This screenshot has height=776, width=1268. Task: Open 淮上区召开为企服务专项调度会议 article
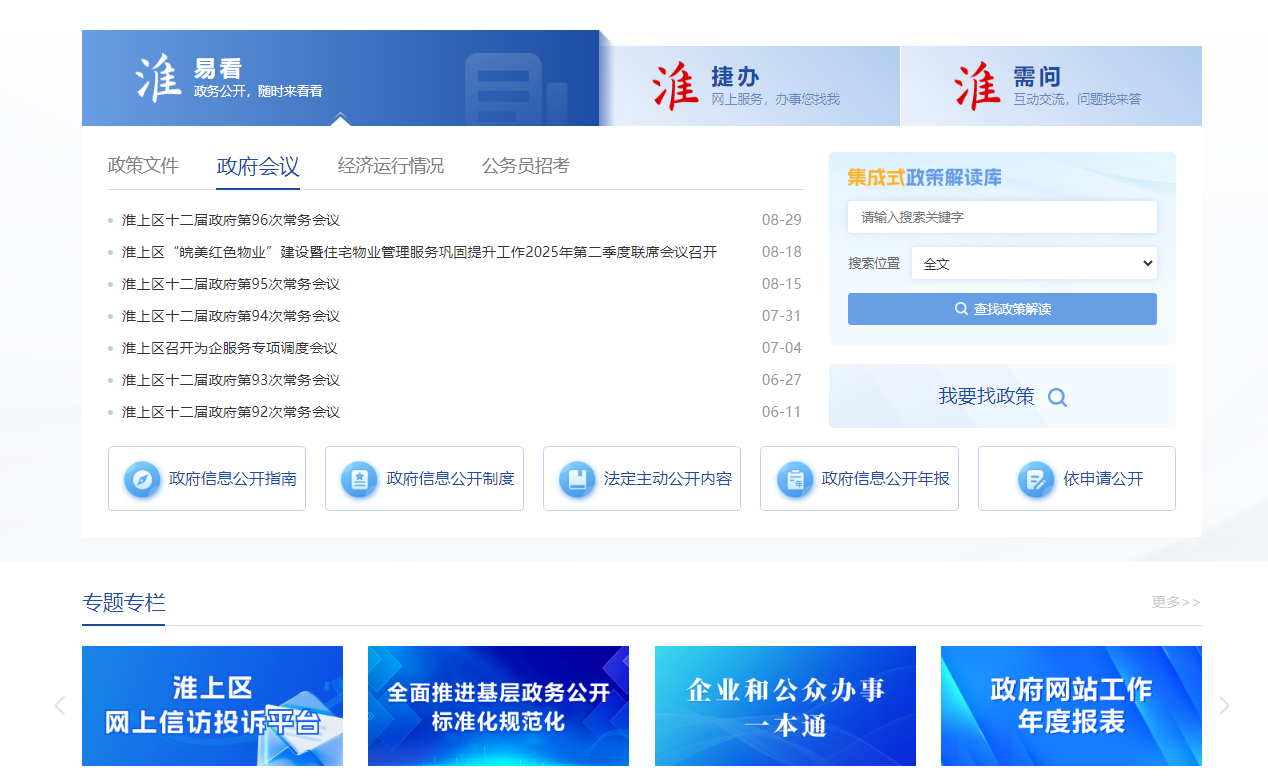coord(229,348)
